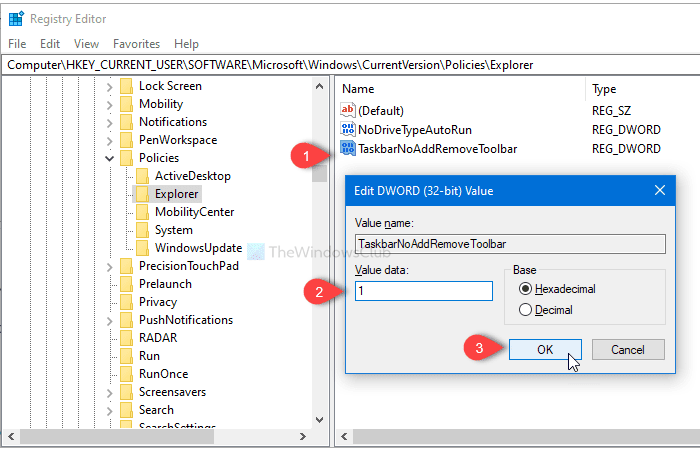The height and width of the screenshot is (452, 700).
Task: Open the File menu
Action: tap(17, 44)
